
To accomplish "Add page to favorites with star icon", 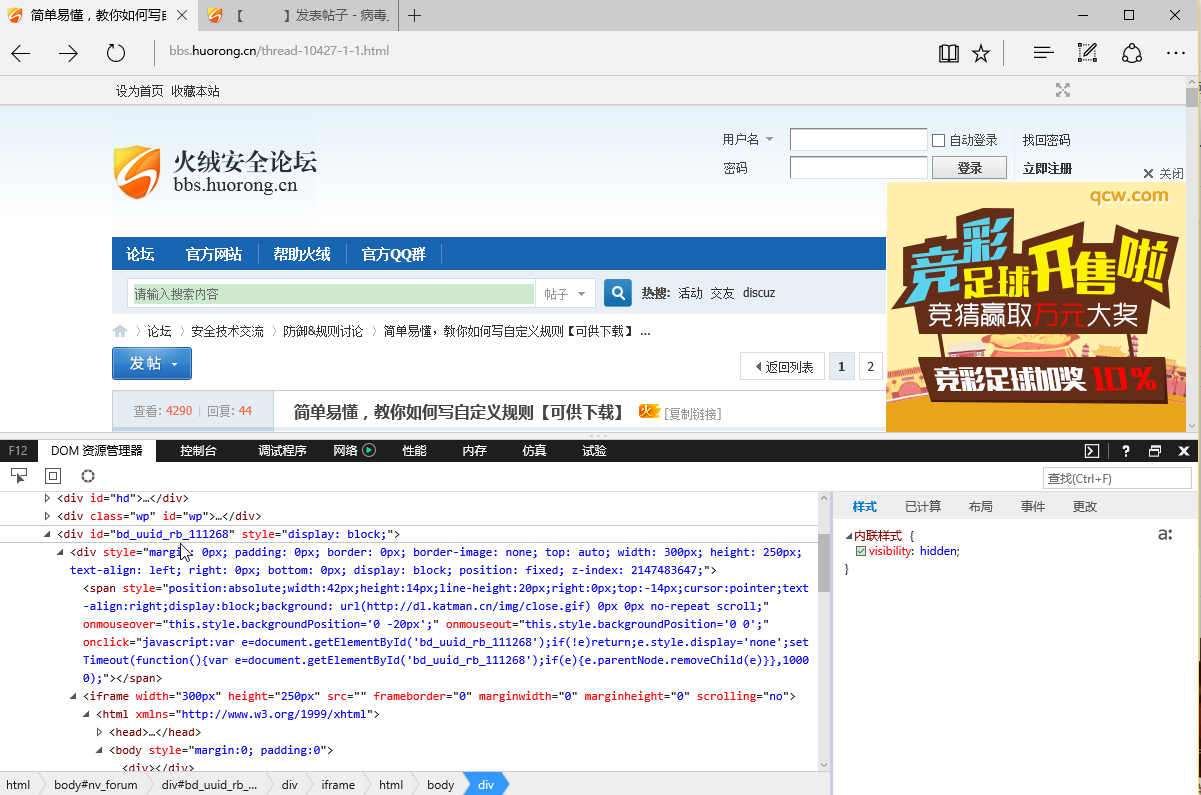I will [981, 54].
